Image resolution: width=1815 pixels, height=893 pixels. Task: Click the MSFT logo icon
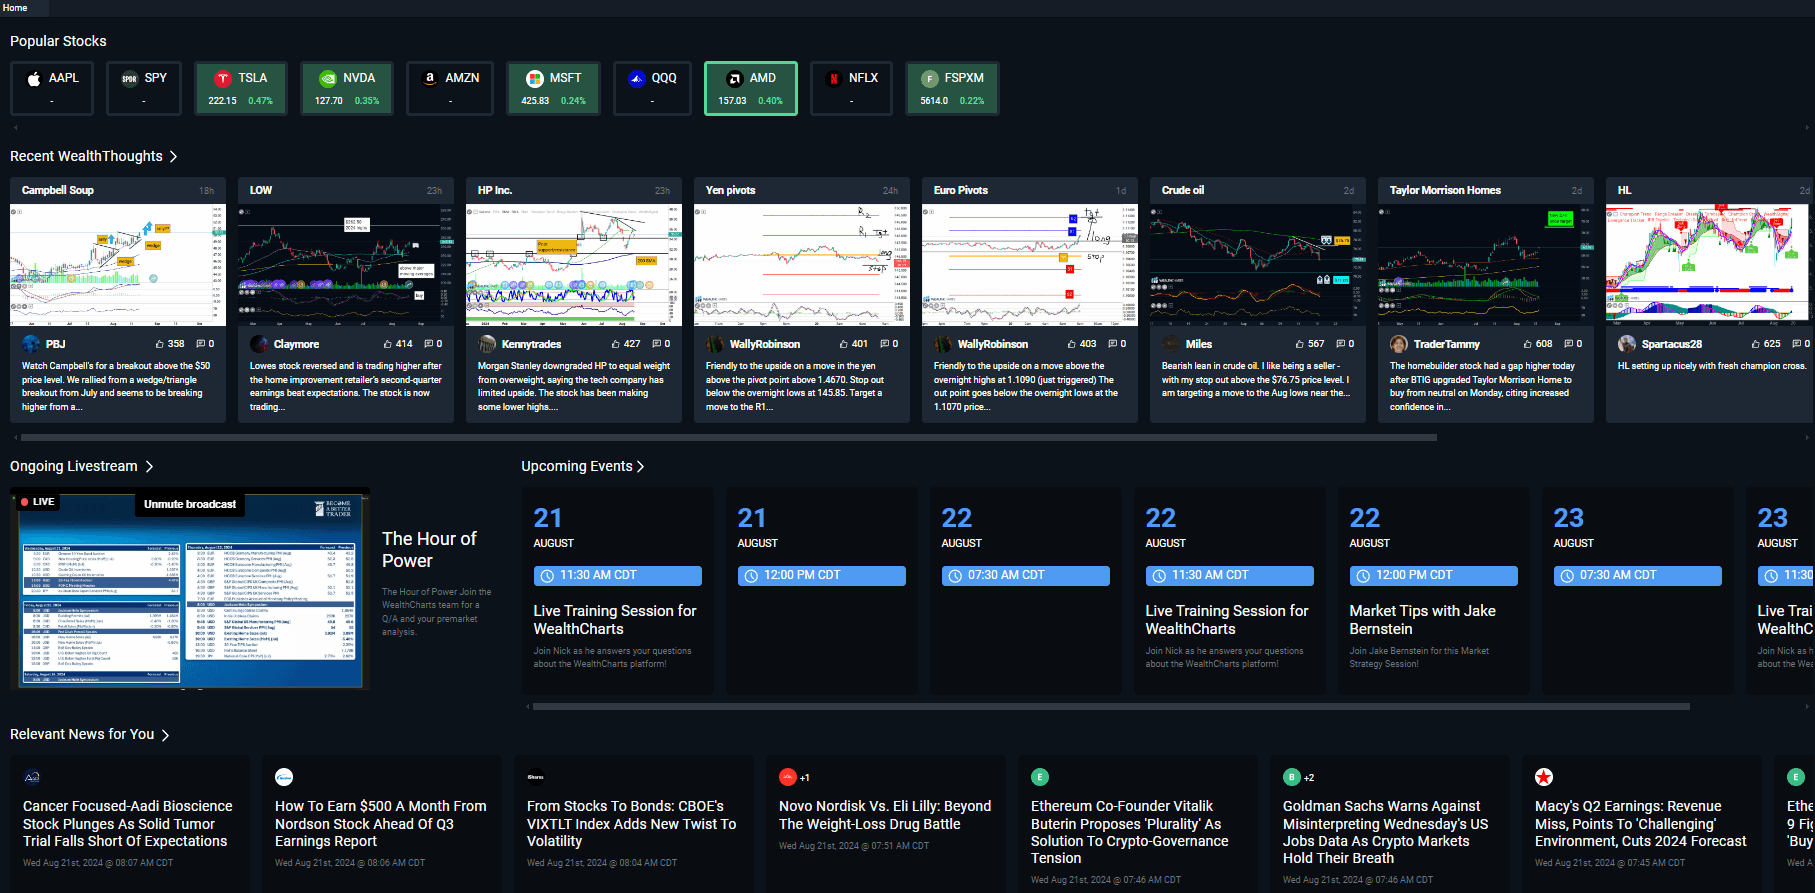pos(535,78)
